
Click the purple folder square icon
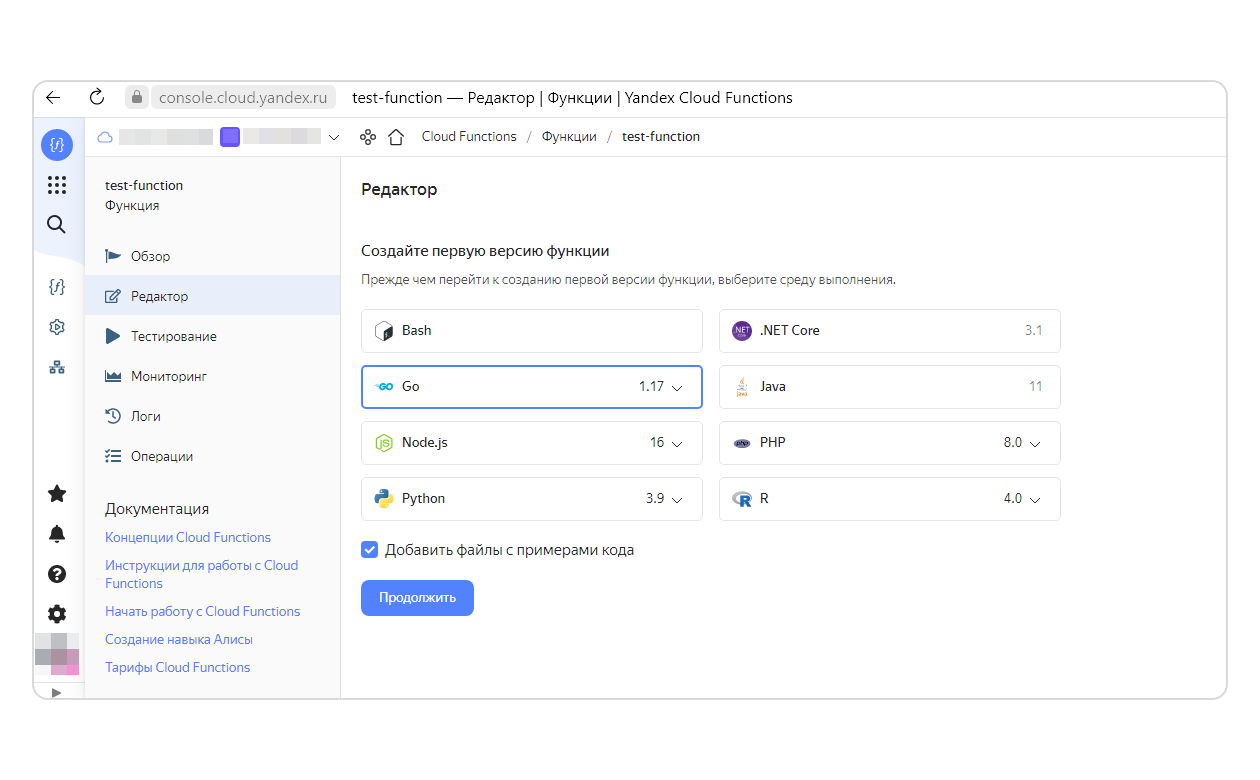point(230,137)
